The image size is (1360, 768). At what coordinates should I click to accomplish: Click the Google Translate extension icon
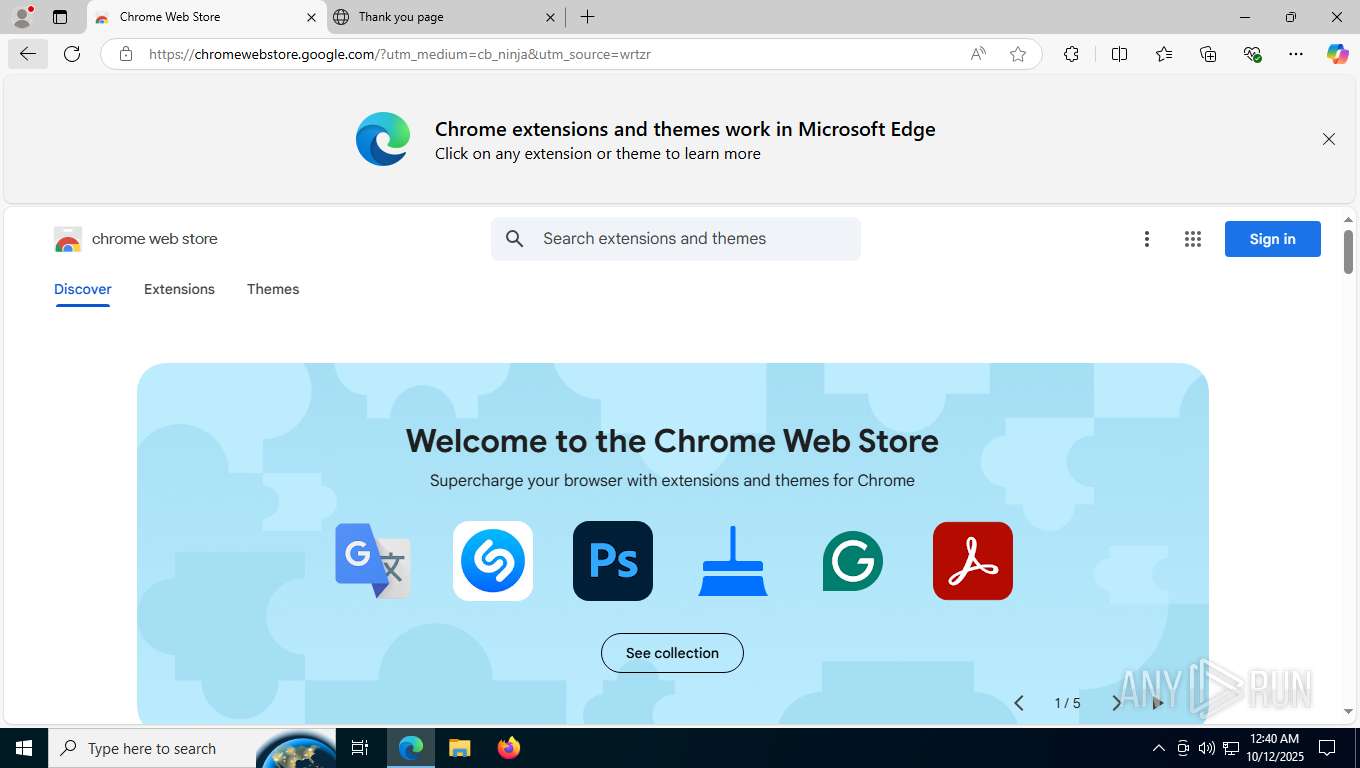click(x=373, y=561)
